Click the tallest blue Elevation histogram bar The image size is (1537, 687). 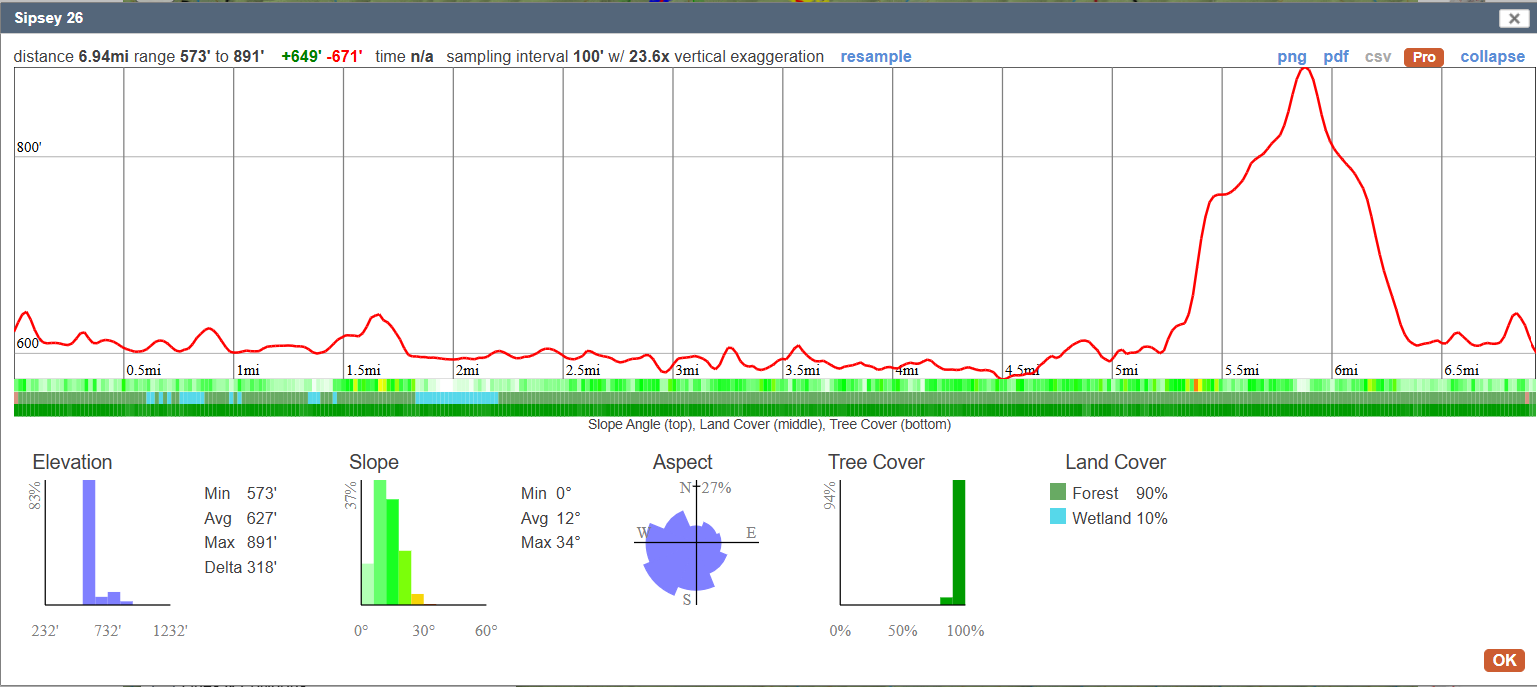tap(89, 542)
